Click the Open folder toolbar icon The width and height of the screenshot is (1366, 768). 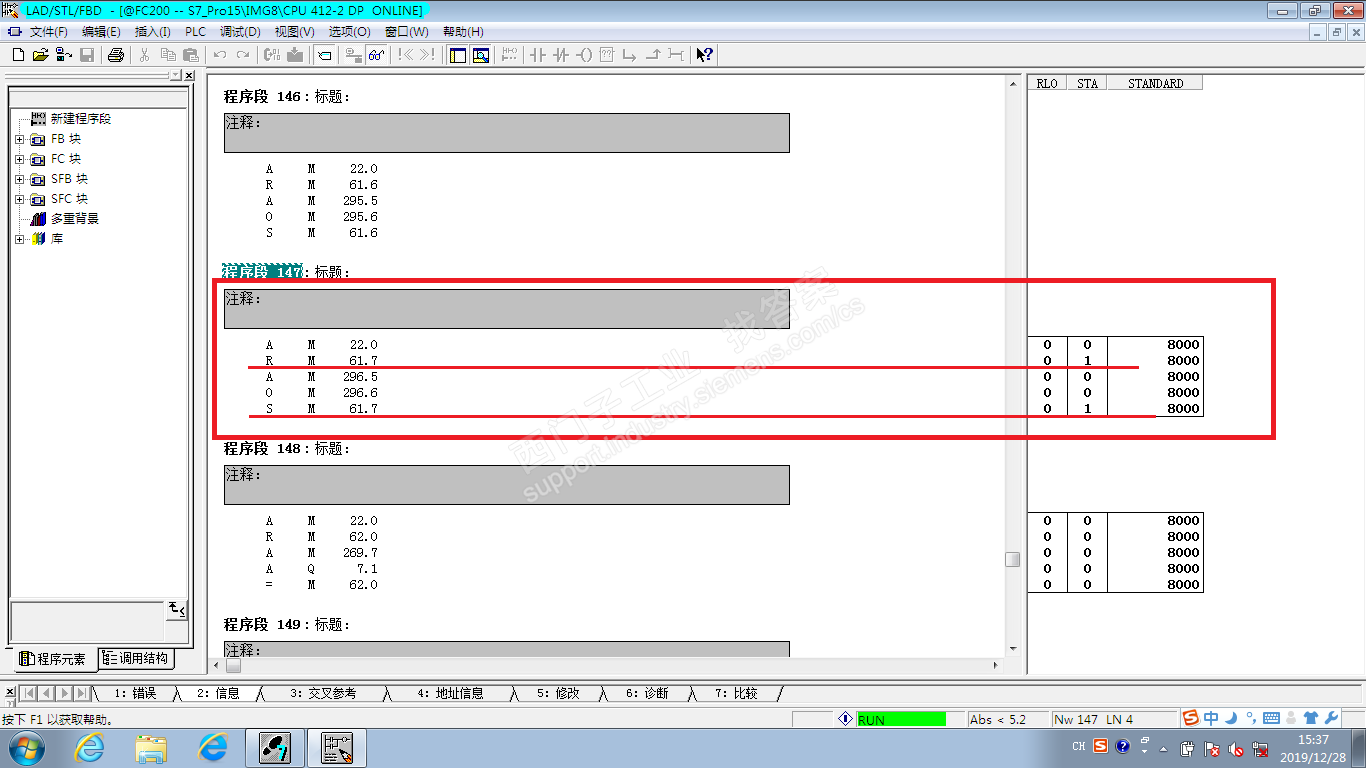[x=41, y=55]
